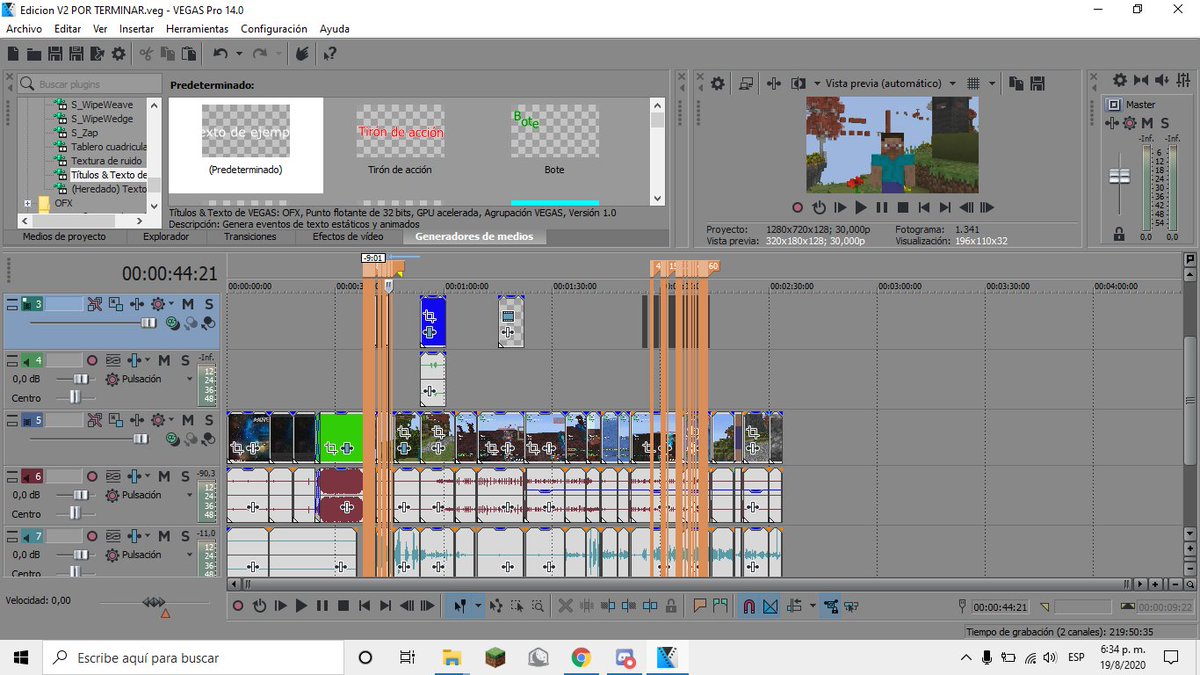Toggle snapping magnet icon in timeline toolbar

click(748, 605)
